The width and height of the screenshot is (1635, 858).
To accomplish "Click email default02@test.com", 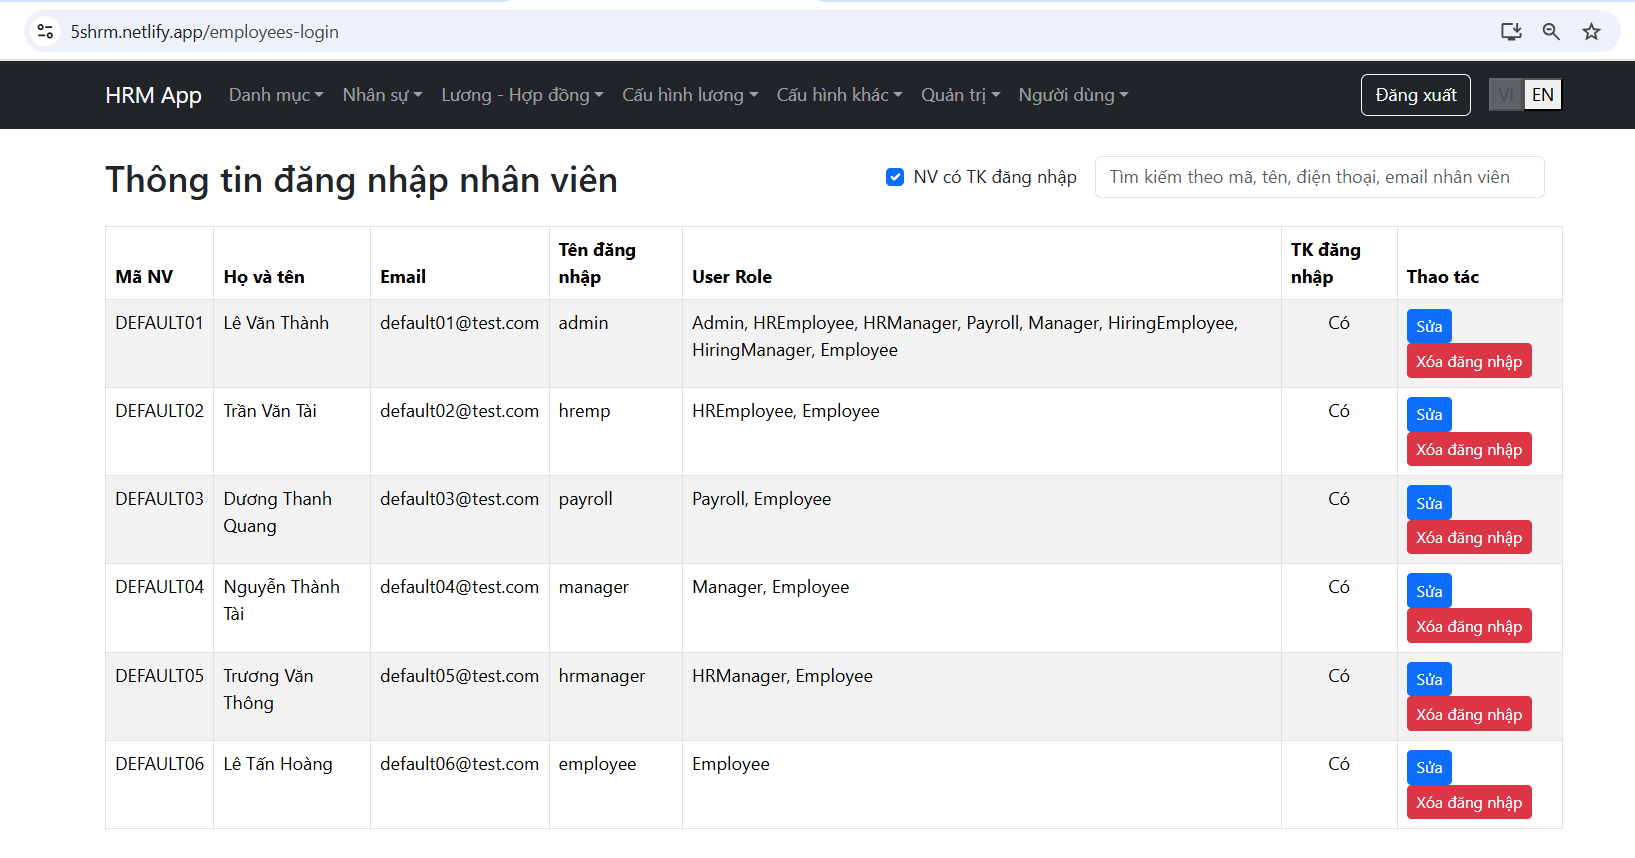I will (459, 411).
